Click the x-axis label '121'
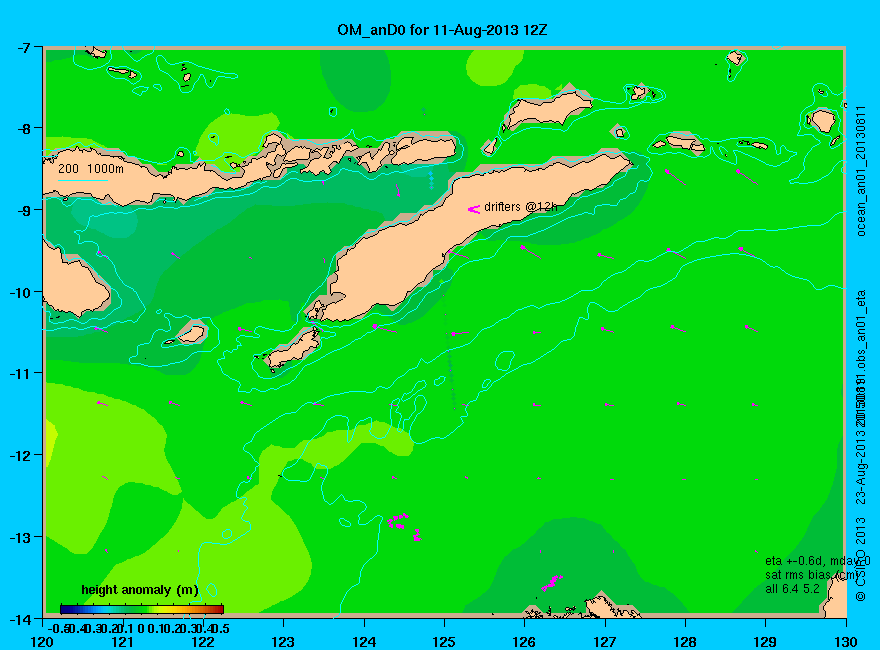Image resolution: width=880 pixels, height=650 pixels. pos(123,642)
